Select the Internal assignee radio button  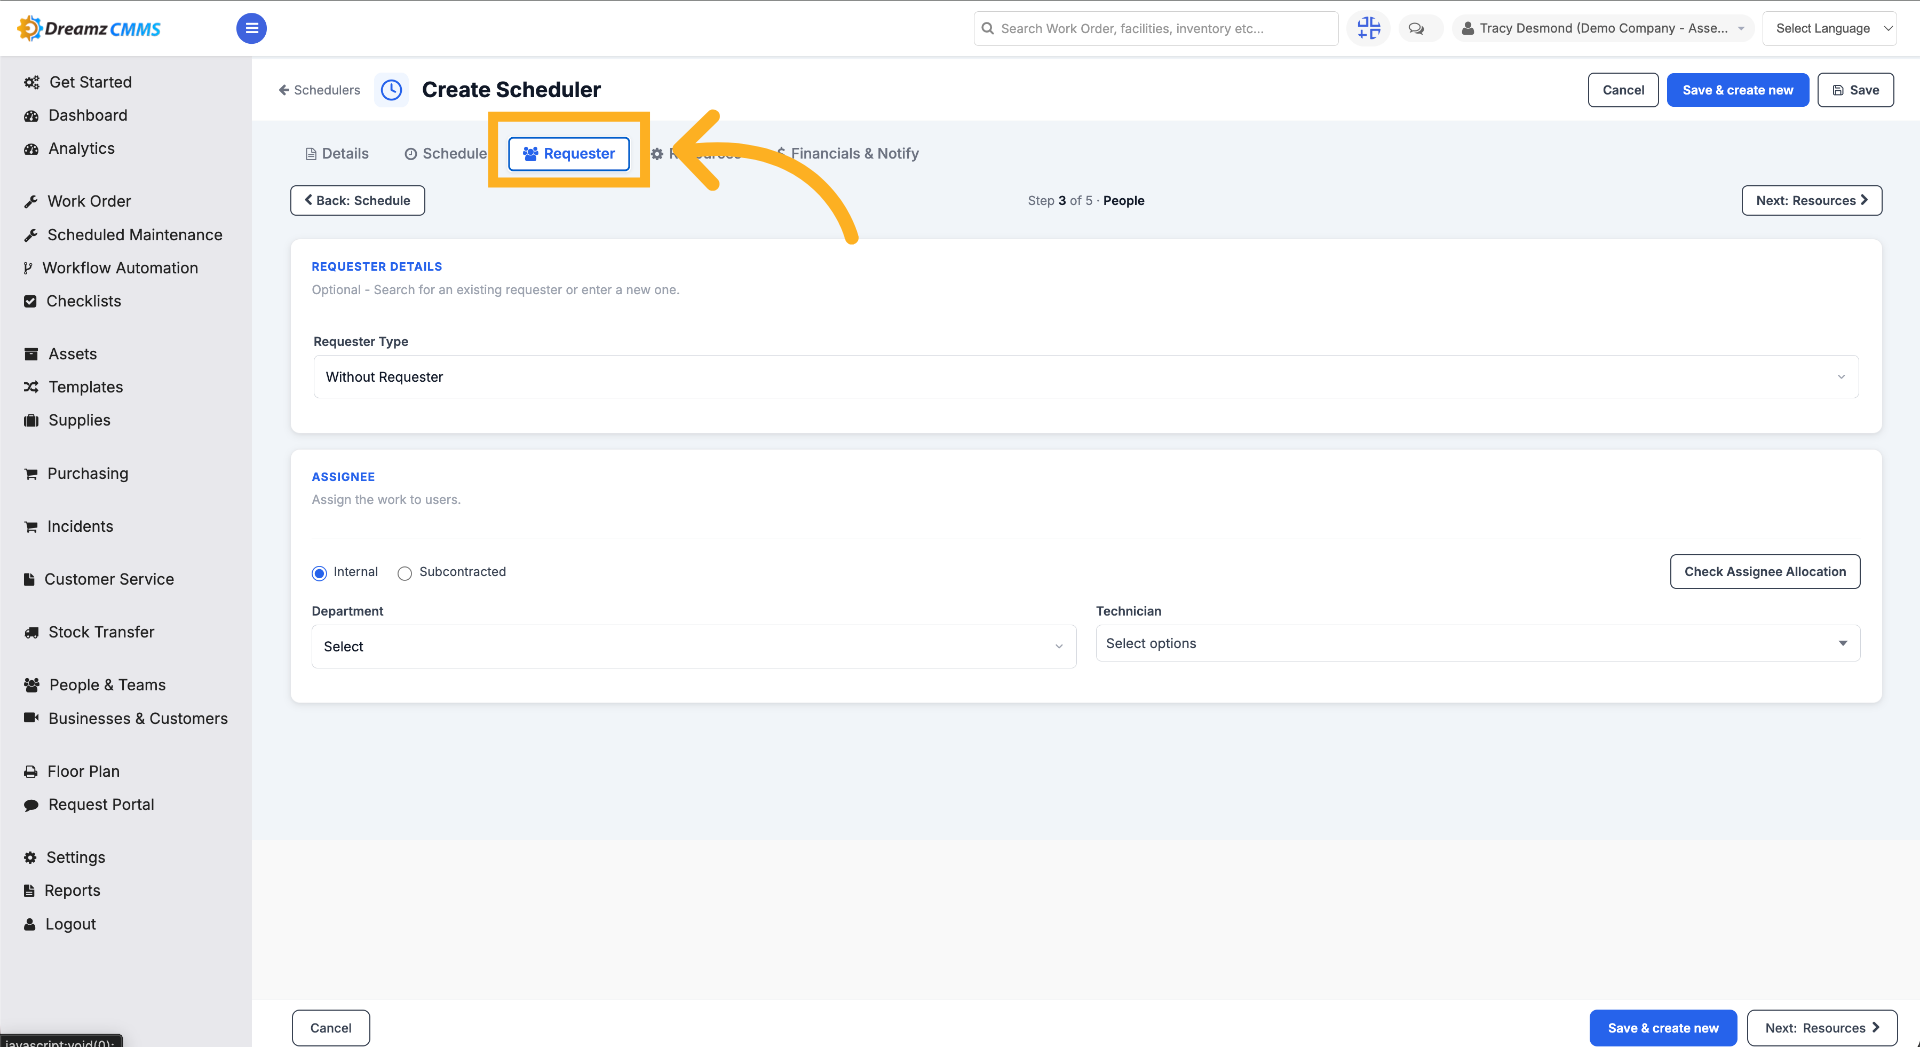[319, 573]
